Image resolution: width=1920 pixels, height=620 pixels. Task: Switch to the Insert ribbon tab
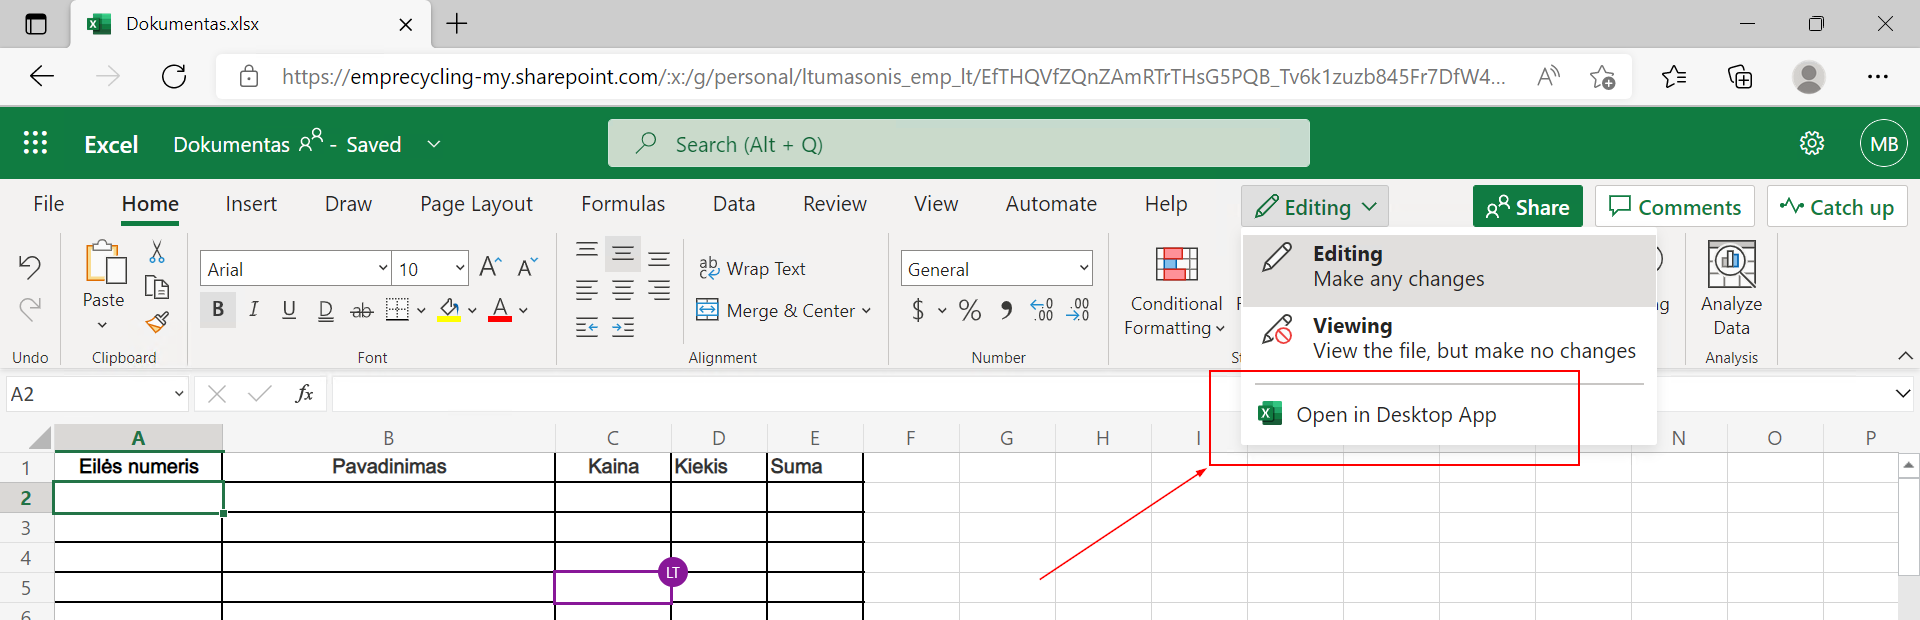tap(251, 204)
